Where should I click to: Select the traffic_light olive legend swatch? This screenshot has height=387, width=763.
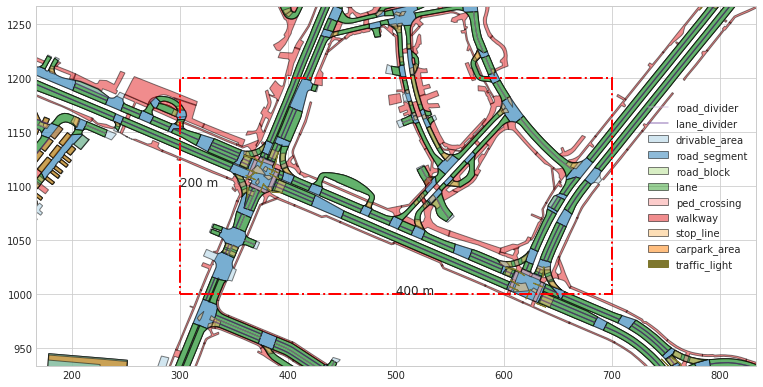point(658,265)
